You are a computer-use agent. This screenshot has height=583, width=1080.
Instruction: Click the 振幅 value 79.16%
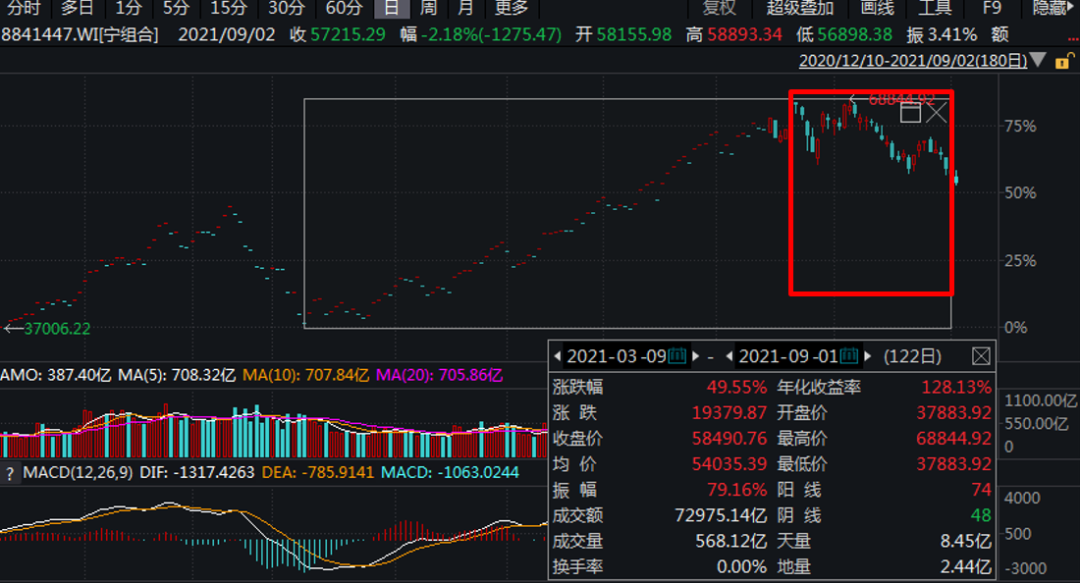[x=737, y=490]
